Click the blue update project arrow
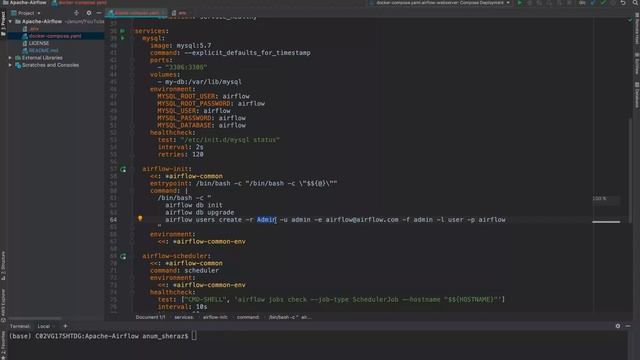Image resolution: width=640 pixels, height=360 pixels. (x=593, y=3)
